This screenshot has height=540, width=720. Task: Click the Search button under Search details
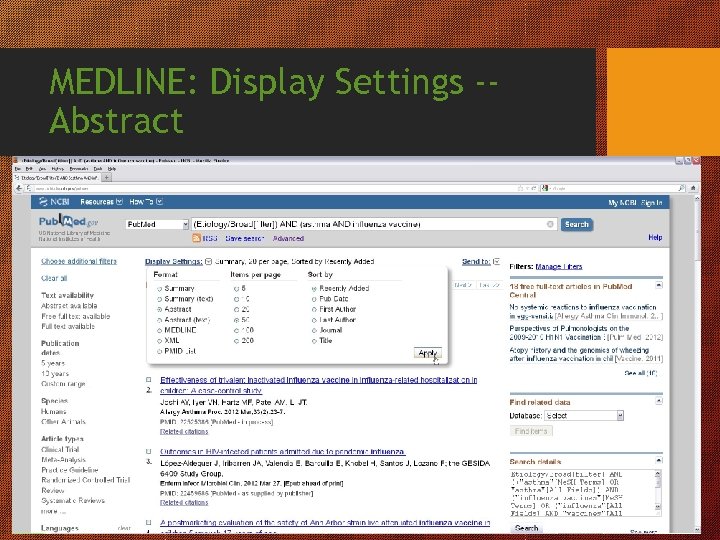point(526,528)
